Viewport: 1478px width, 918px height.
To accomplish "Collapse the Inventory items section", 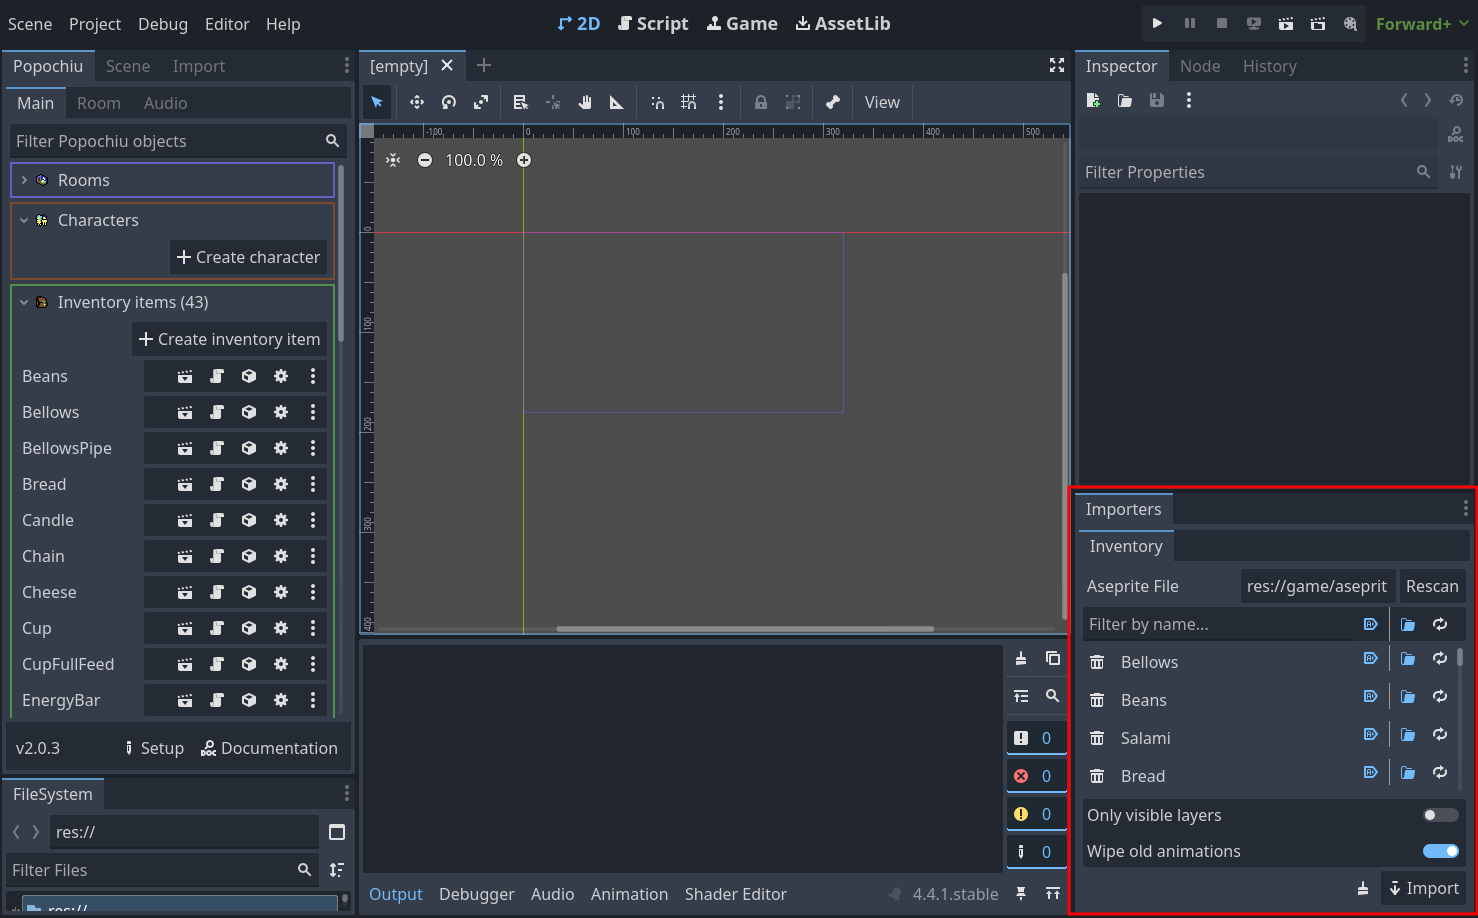I will [x=24, y=302].
